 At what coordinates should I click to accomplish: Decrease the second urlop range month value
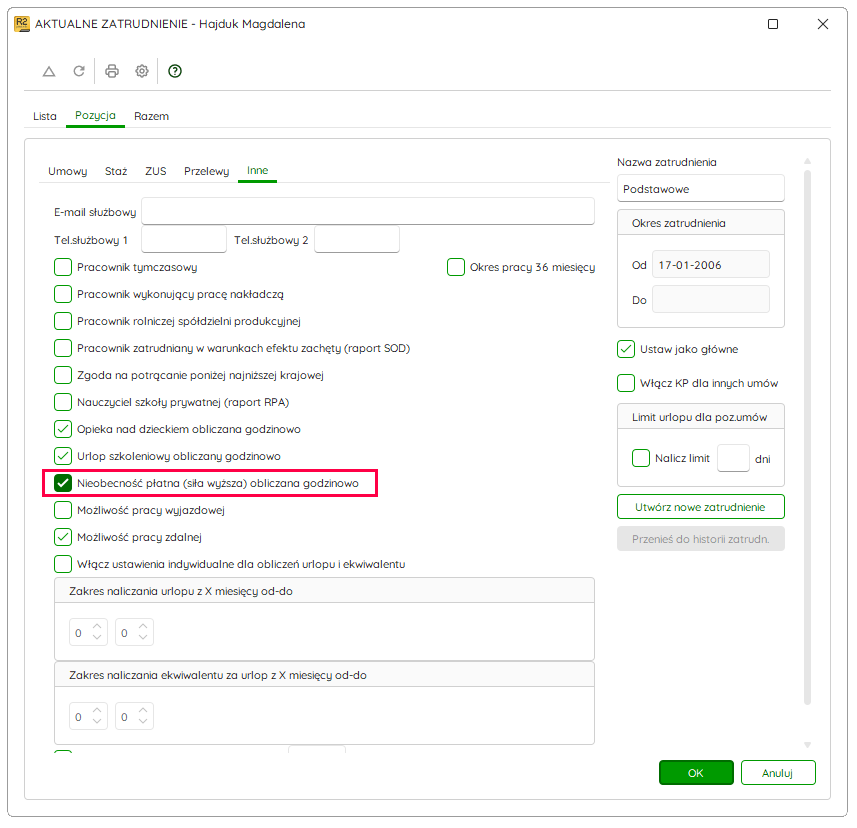pos(143,638)
